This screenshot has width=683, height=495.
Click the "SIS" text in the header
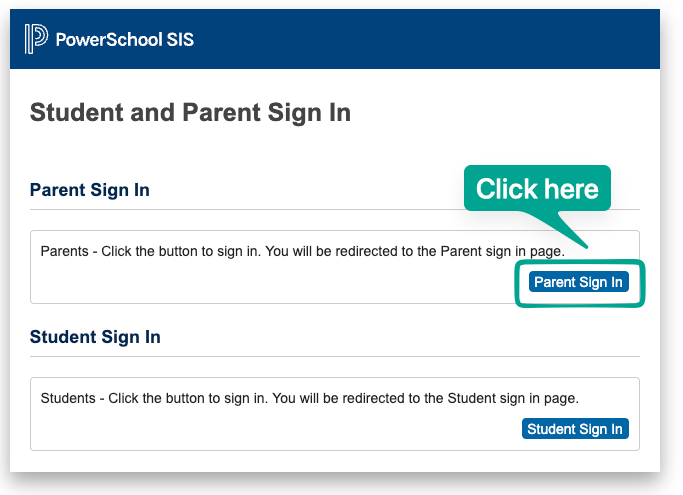coord(180,40)
